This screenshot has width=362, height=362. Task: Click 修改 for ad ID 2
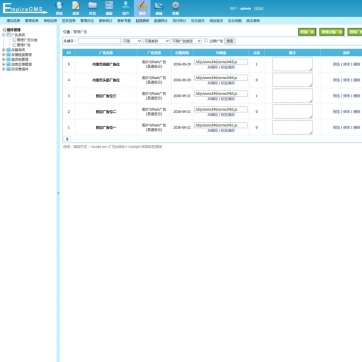click(347, 112)
